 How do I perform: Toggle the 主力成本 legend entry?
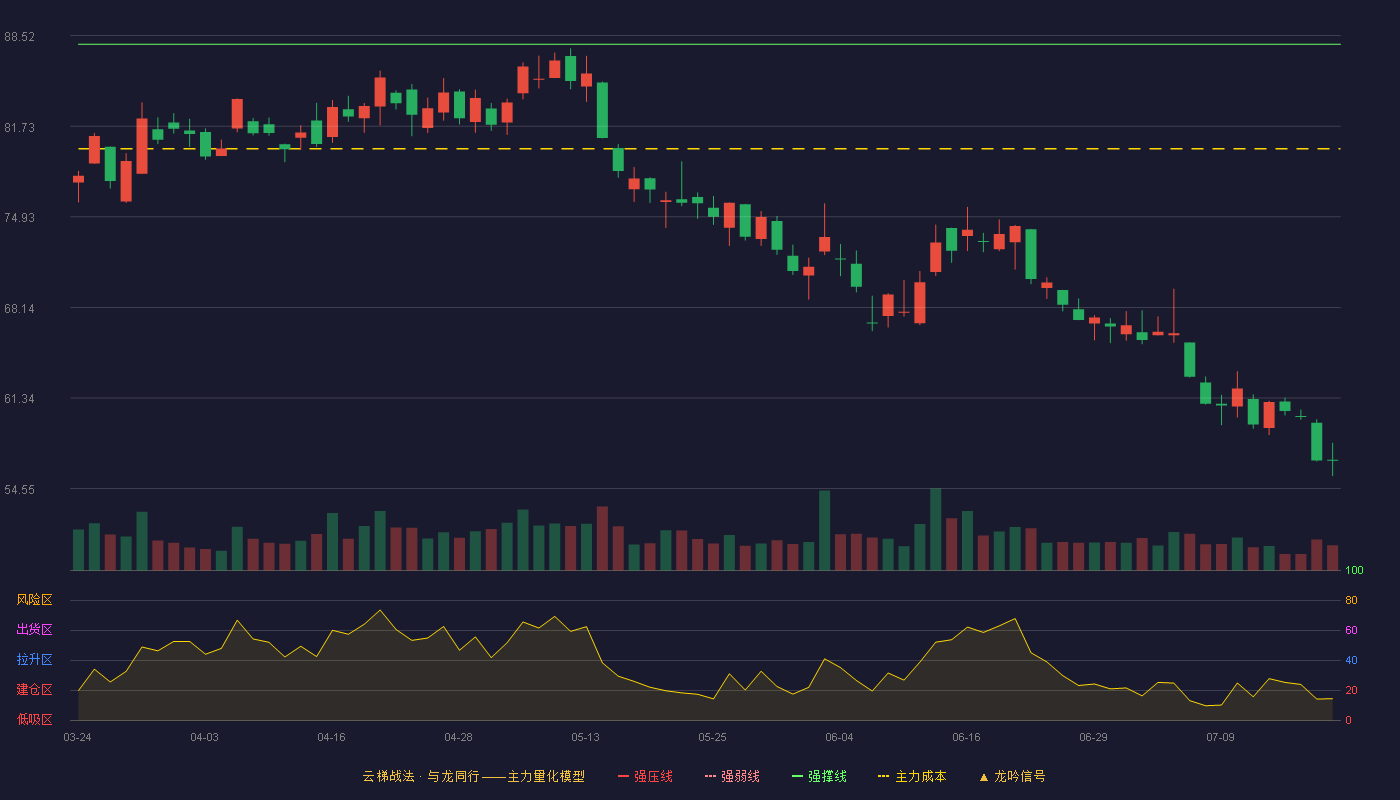912,776
